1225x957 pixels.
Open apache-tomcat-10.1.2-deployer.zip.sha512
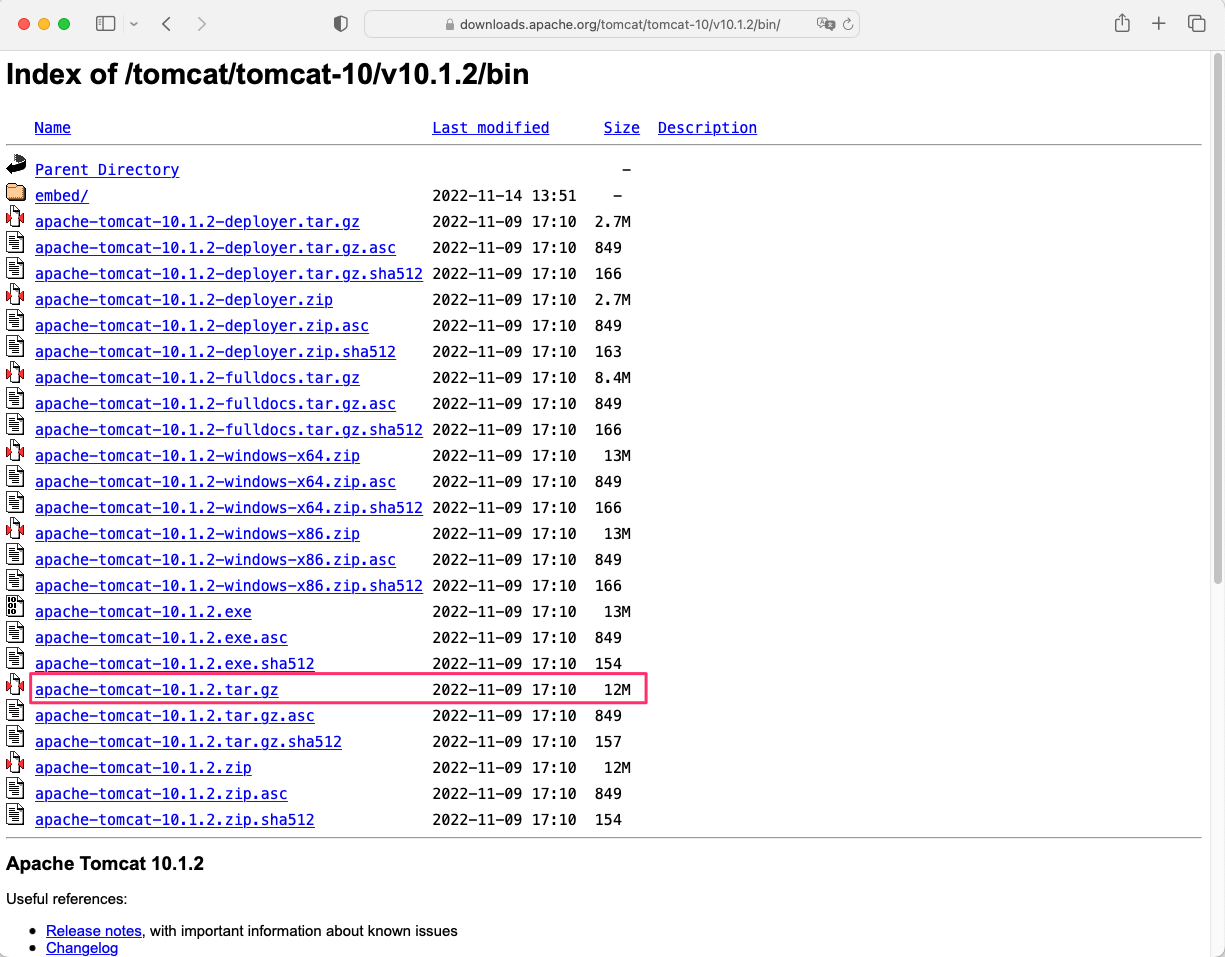tap(215, 352)
